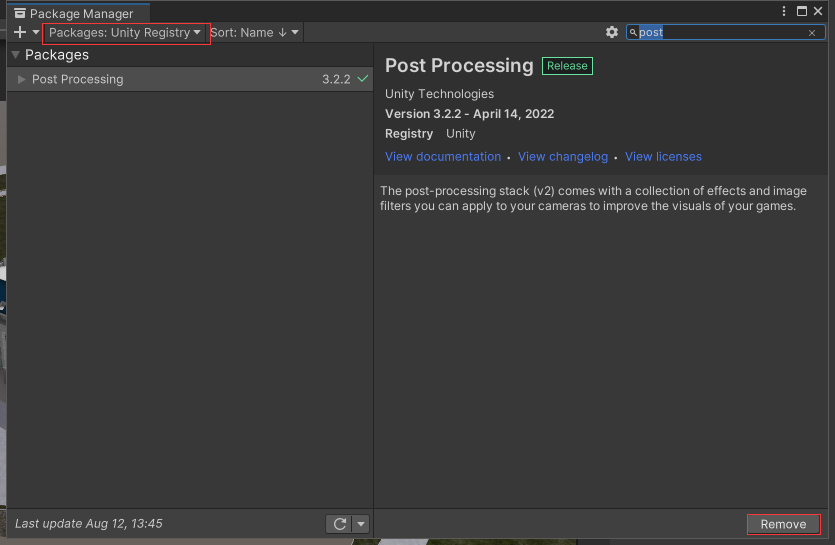This screenshot has height=545, width=835.
Task: Close the Package Manager window
Action: pos(818,11)
